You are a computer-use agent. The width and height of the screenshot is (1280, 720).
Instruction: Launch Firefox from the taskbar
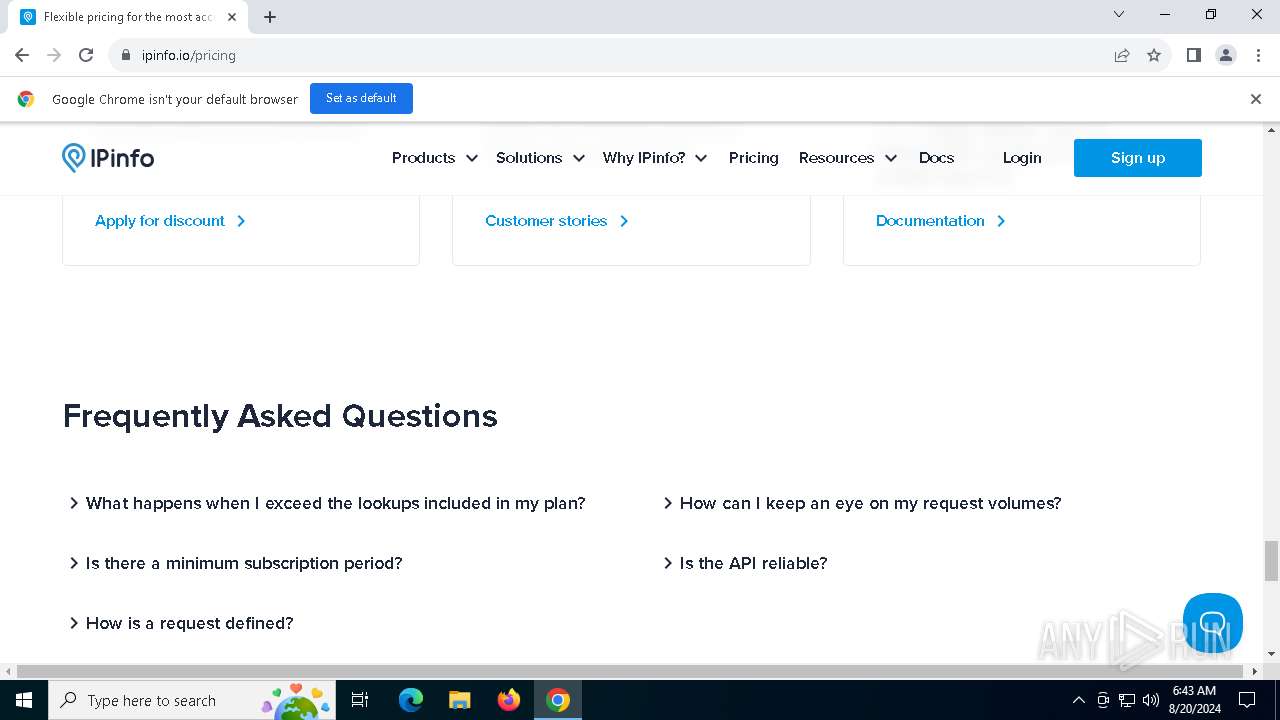click(509, 700)
